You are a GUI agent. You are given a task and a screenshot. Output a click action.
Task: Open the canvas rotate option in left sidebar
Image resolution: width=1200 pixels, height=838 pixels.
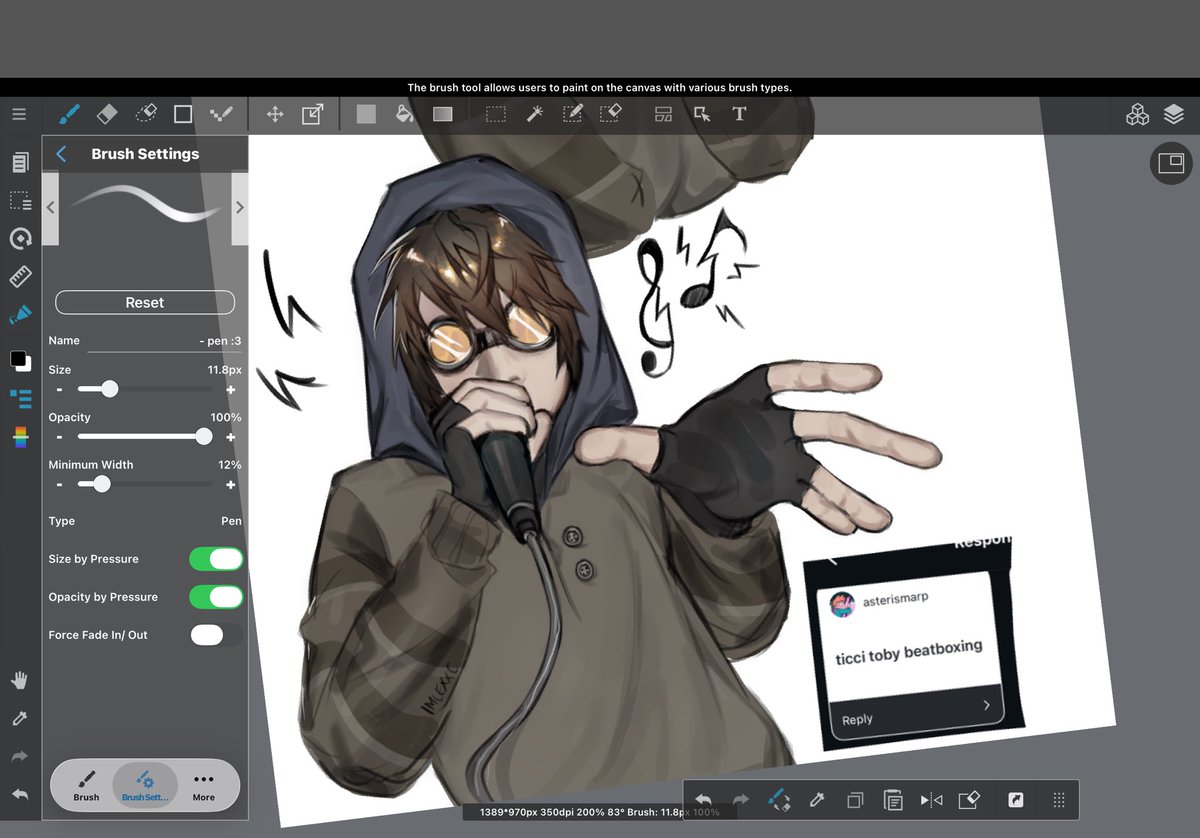coord(20,238)
